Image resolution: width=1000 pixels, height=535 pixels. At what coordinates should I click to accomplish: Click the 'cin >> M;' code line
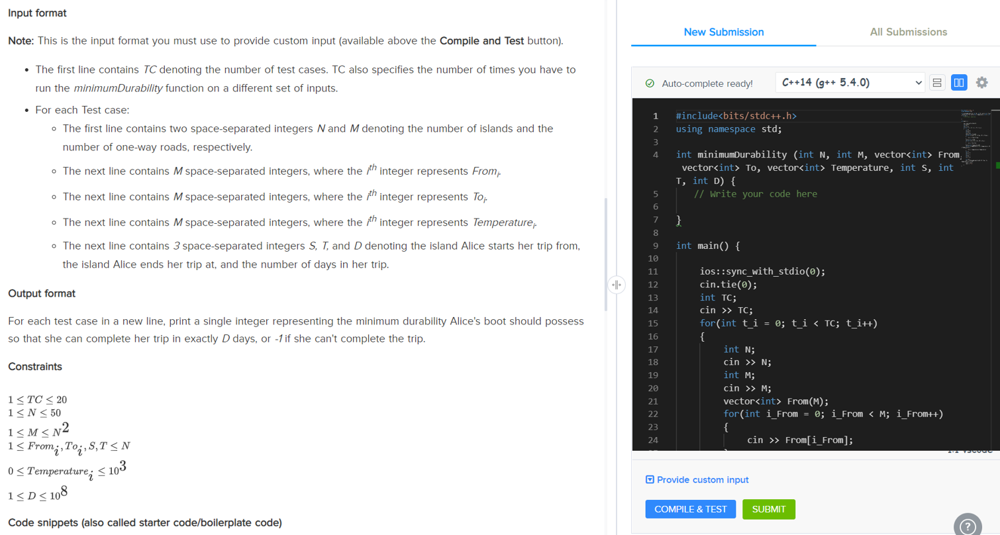click(x=747, y=388)
